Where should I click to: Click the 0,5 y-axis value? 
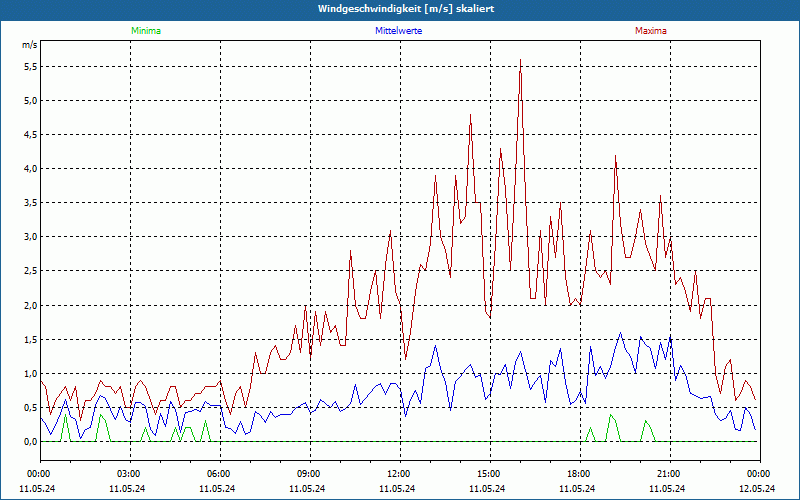tap(31, 408)
